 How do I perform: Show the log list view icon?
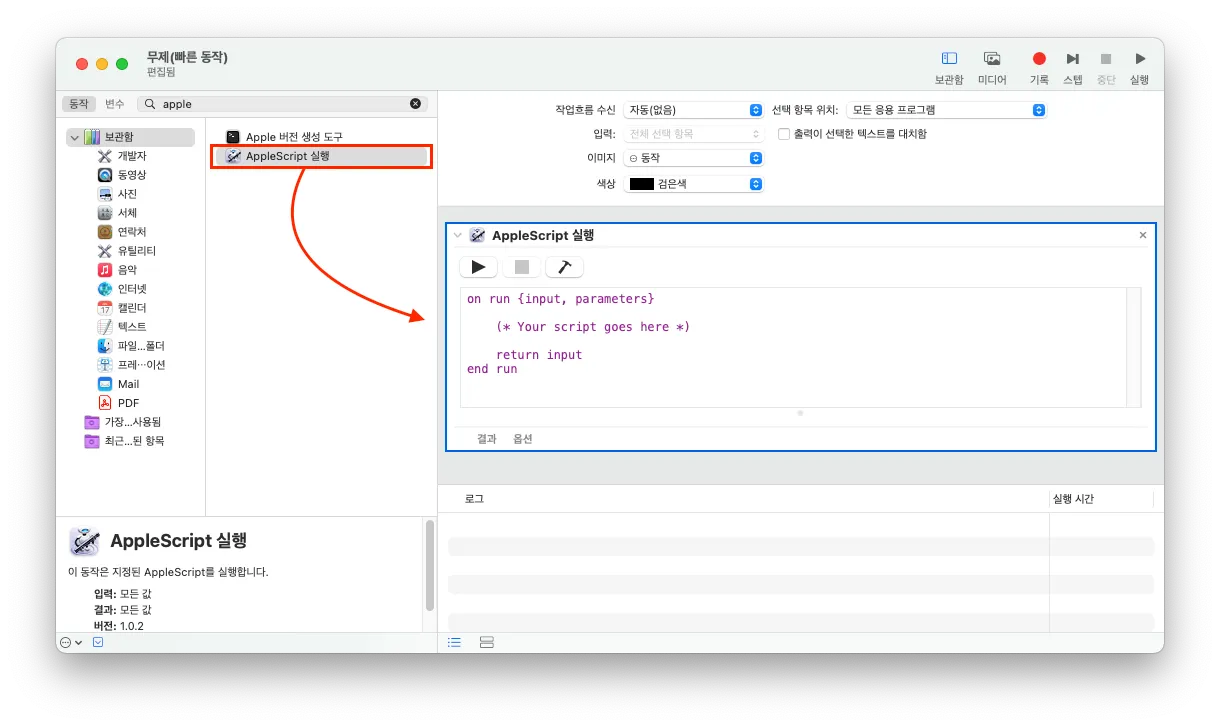(x=454, y=642)
